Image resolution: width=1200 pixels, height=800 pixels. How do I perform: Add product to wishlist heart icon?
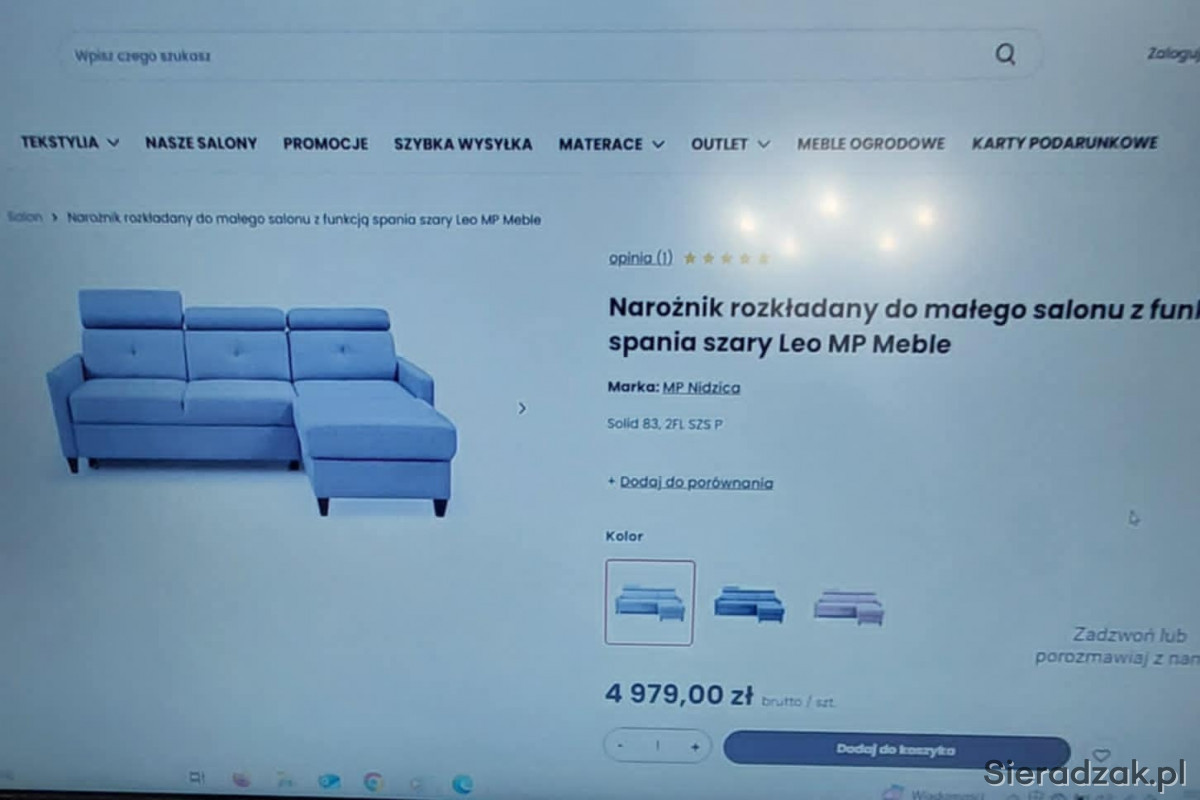(x=1101, y=755)
